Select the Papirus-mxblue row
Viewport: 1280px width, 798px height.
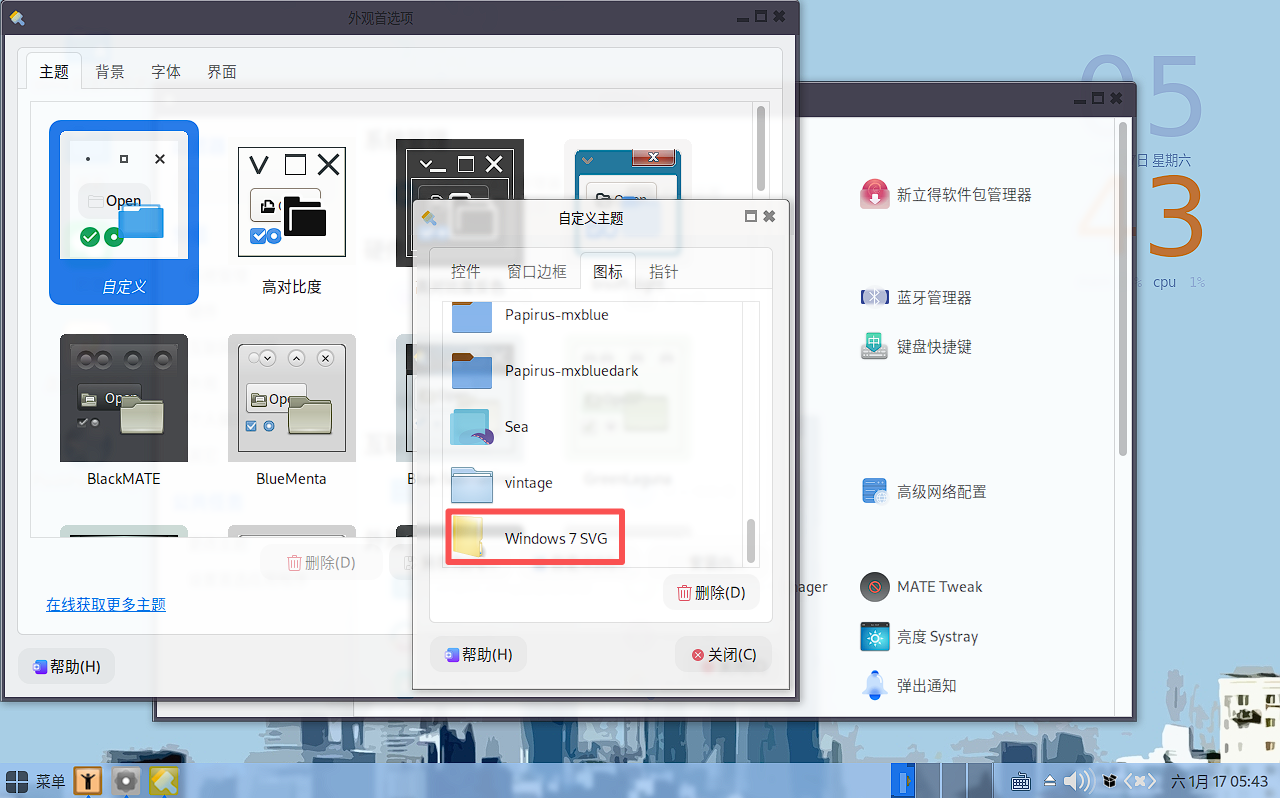pyautogui.click(x=594, y=315)
